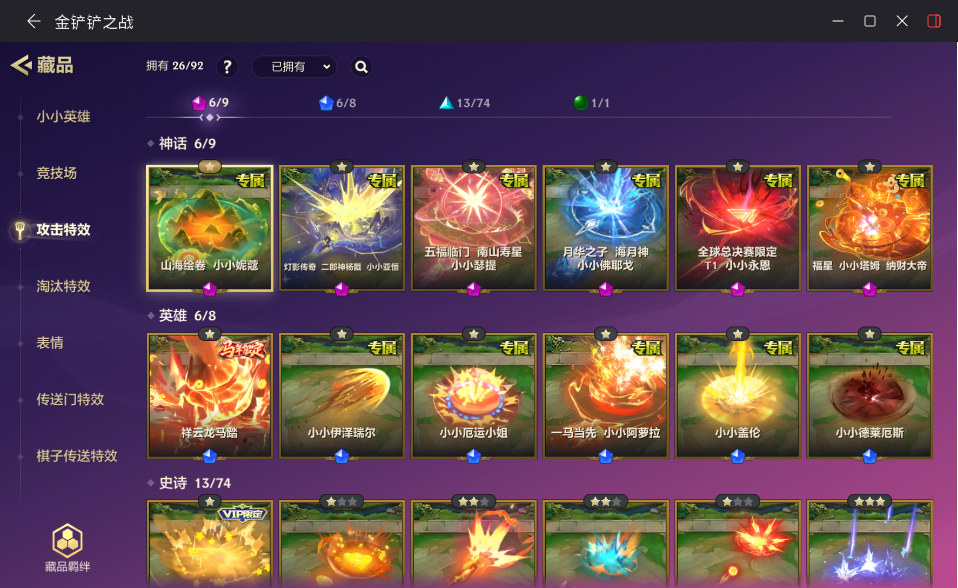
Task: Select purple gem 6/9 rarity filter
Action: [x=210, y=103]
